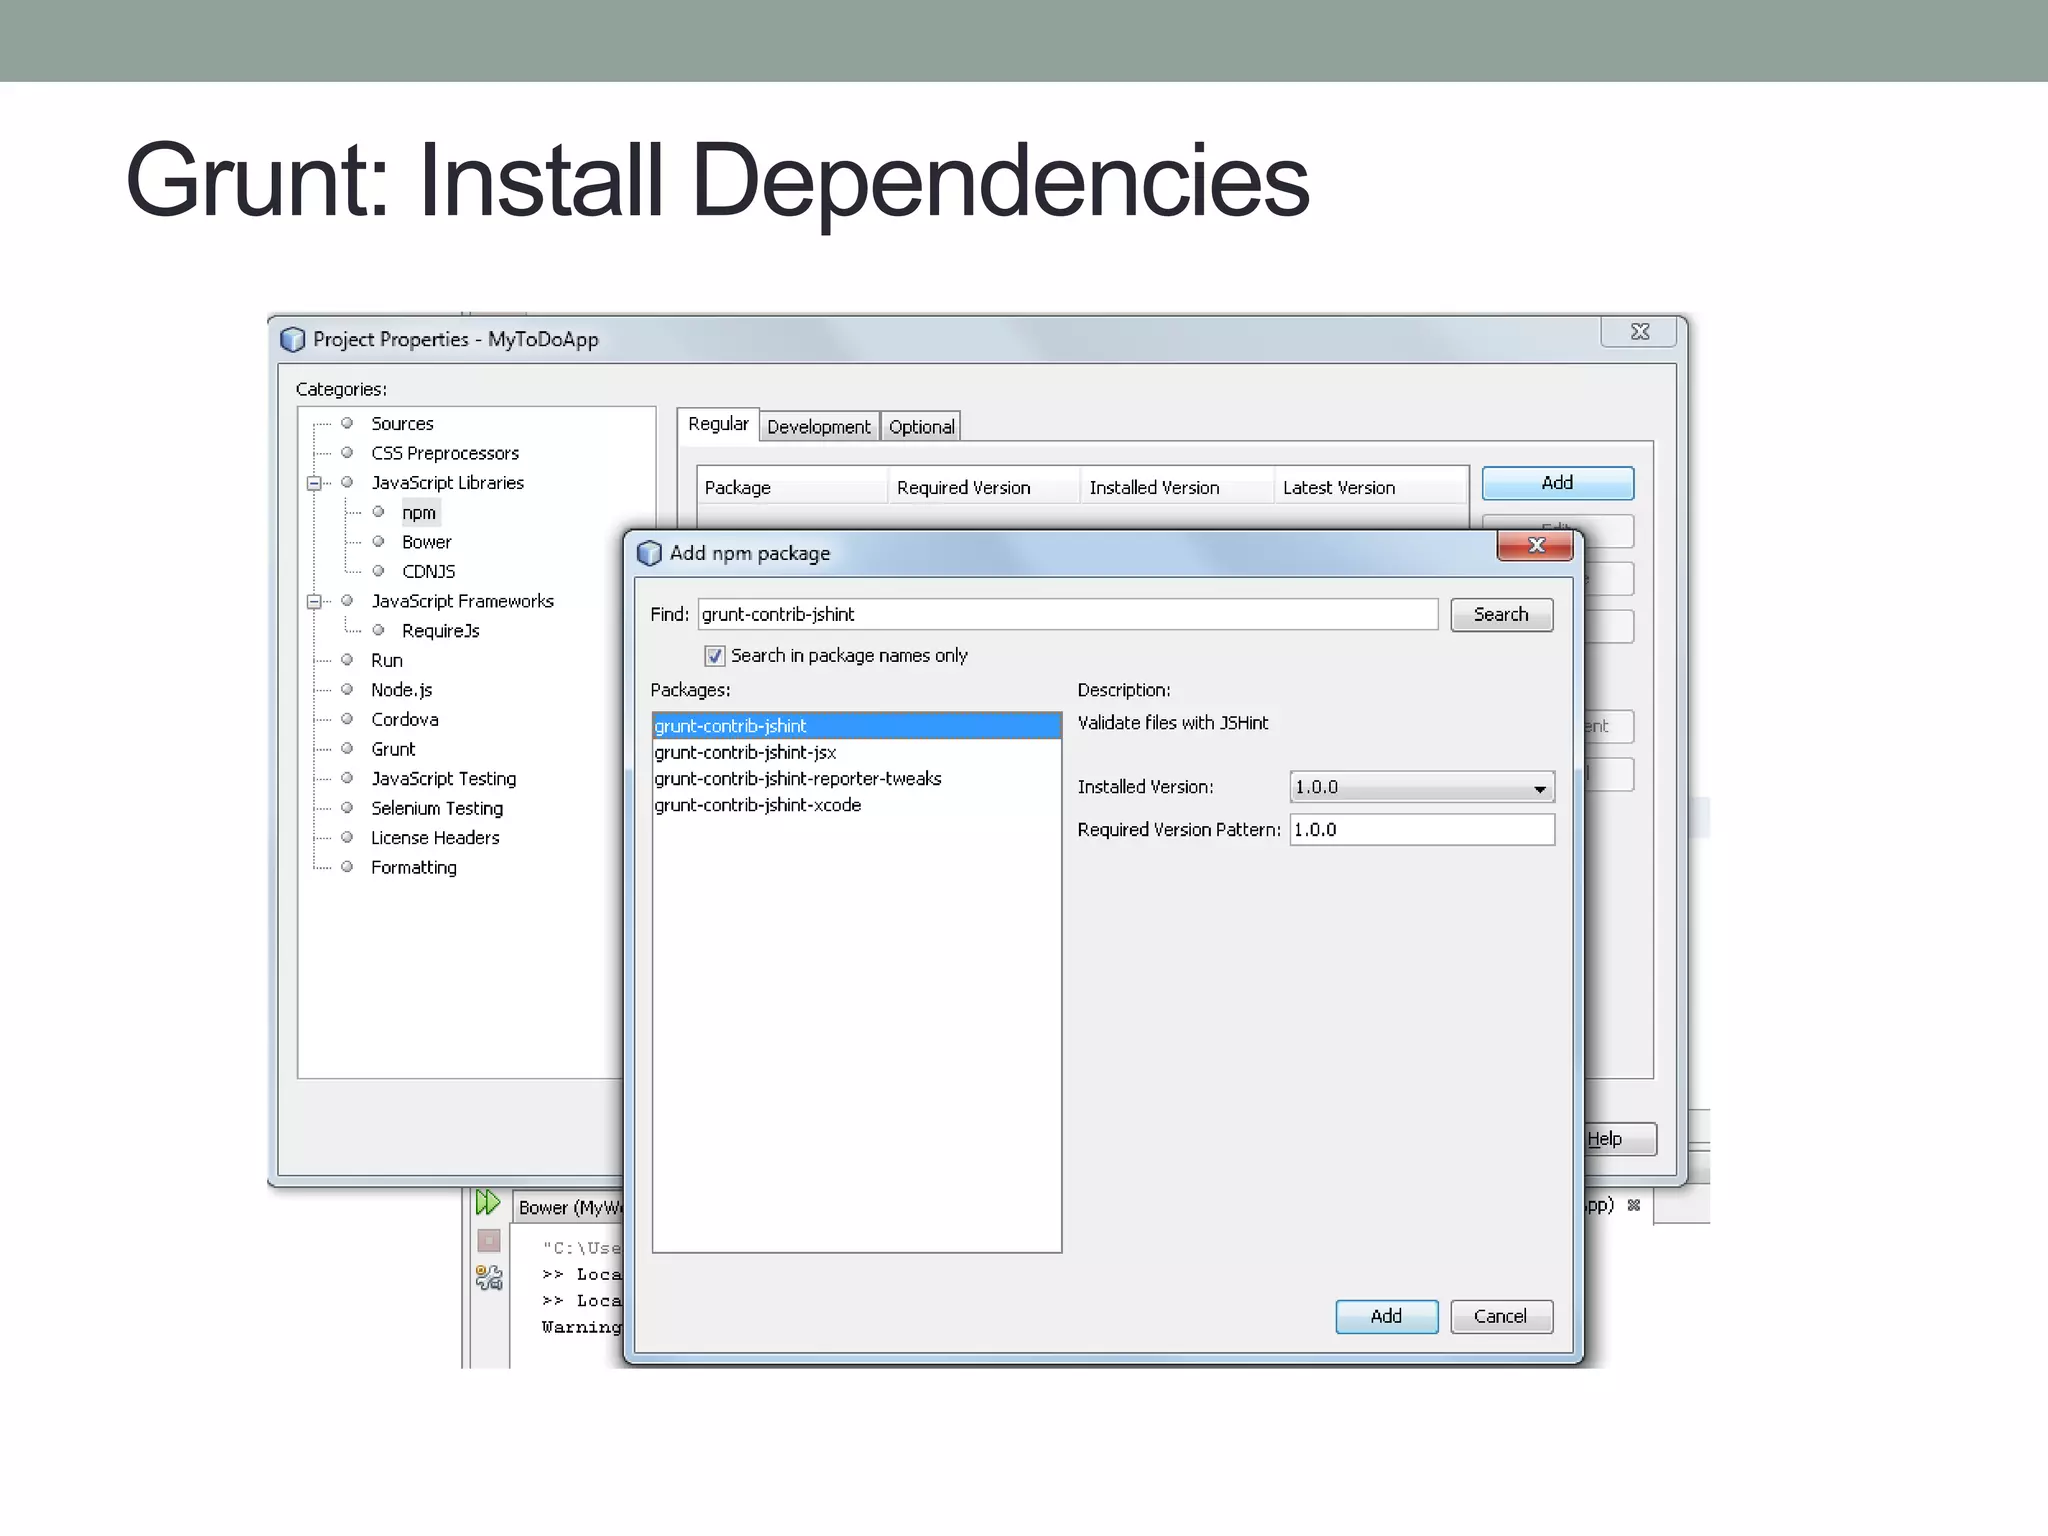Open the Installed Version dropdown
This screenshot has height=1536, width=2048.
pos(1422,787)
